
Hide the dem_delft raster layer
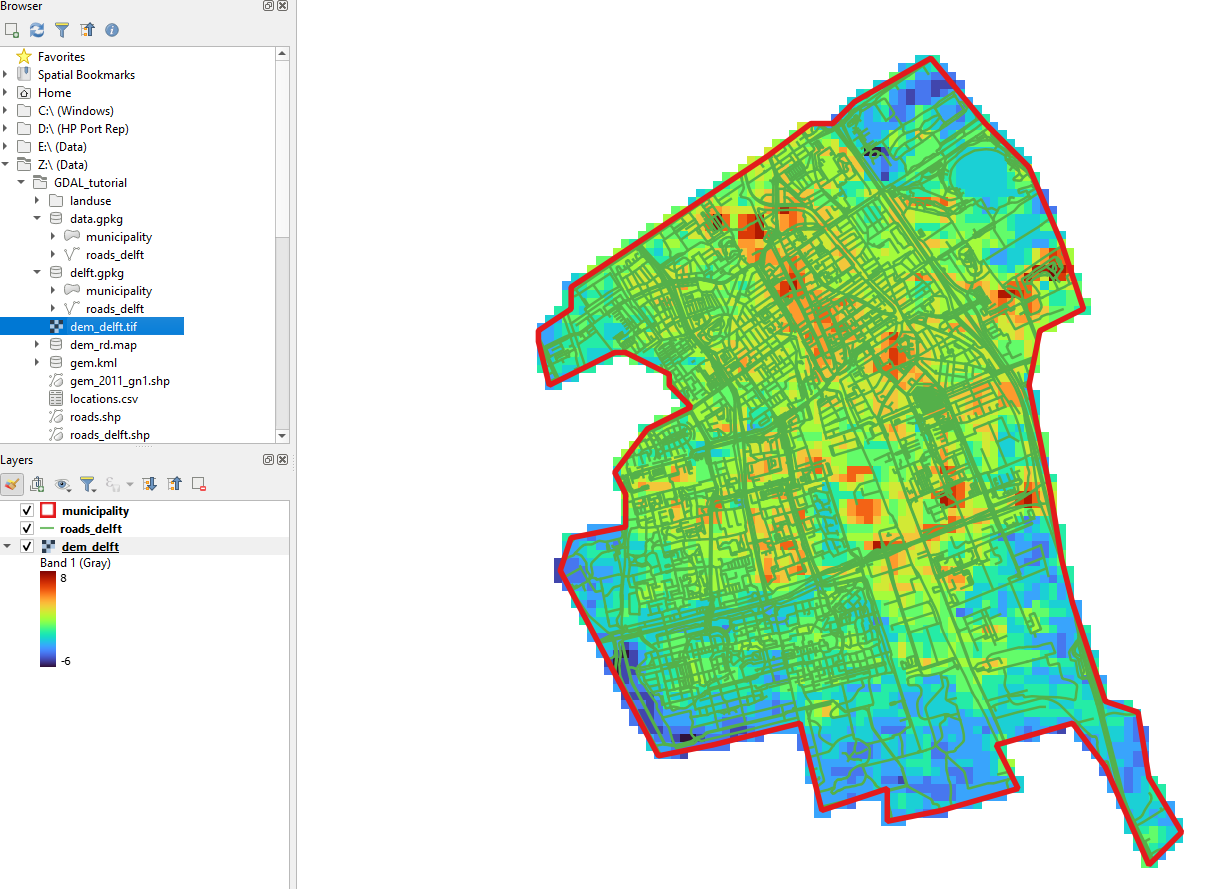(27, 547)
